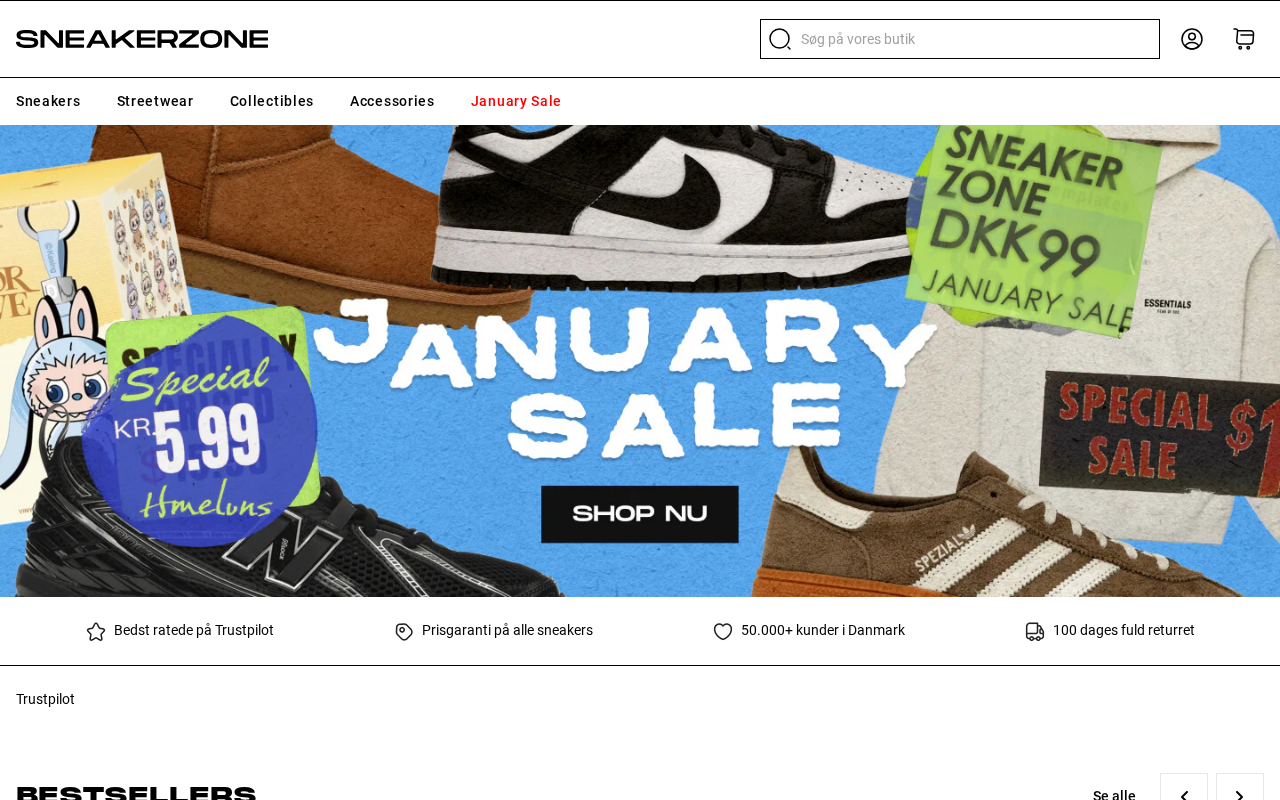
Task: Click the January Sale hero banner image
Action: 640,361
